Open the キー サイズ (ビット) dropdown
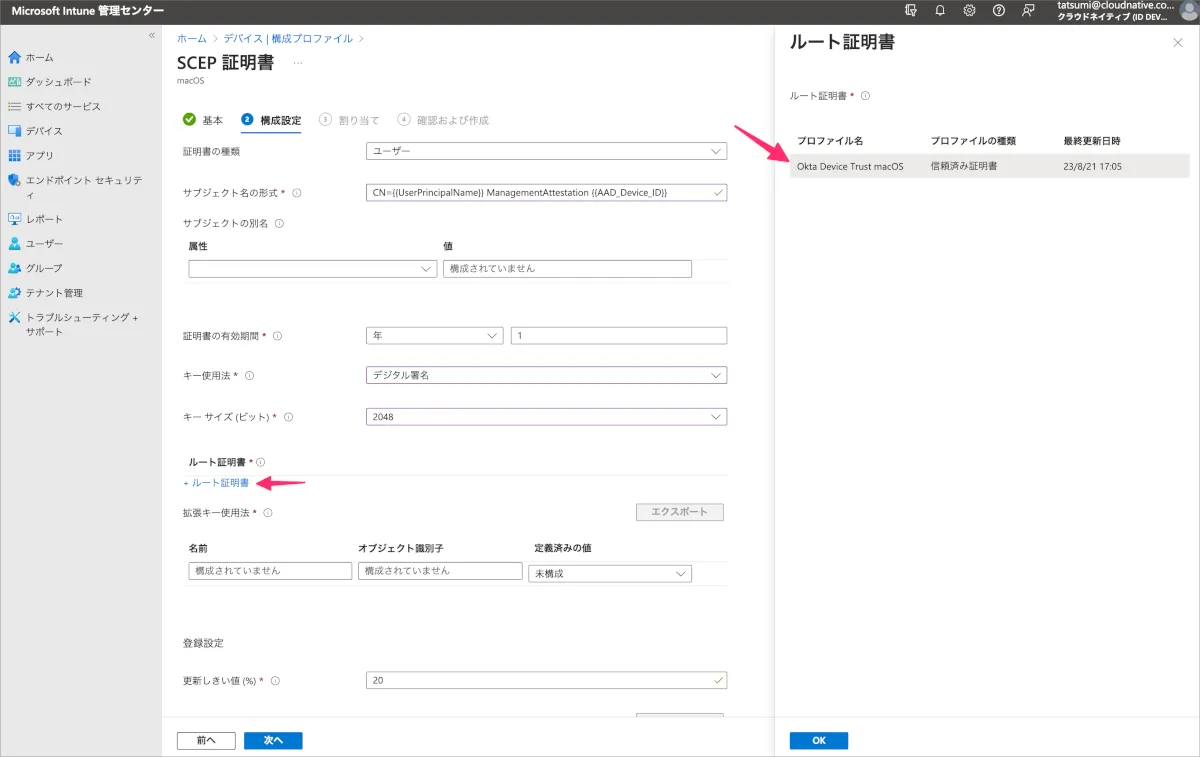Viewport: 1200px width, 757px height. coord(546,417)
